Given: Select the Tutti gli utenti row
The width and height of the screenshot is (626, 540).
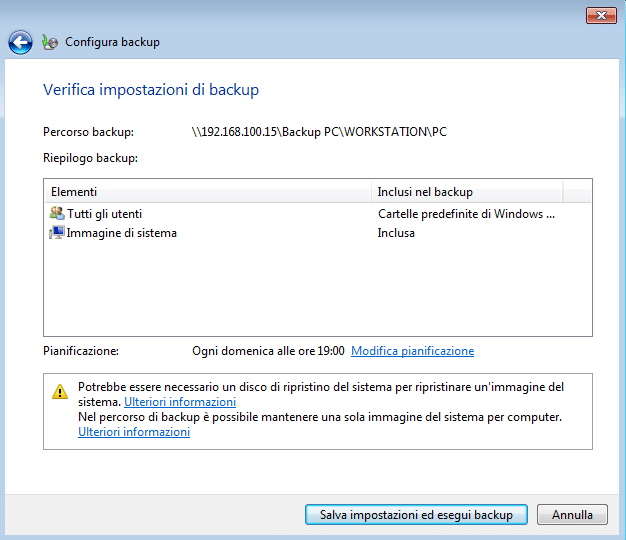Looking at the screenshot, I should click(317, 214).
